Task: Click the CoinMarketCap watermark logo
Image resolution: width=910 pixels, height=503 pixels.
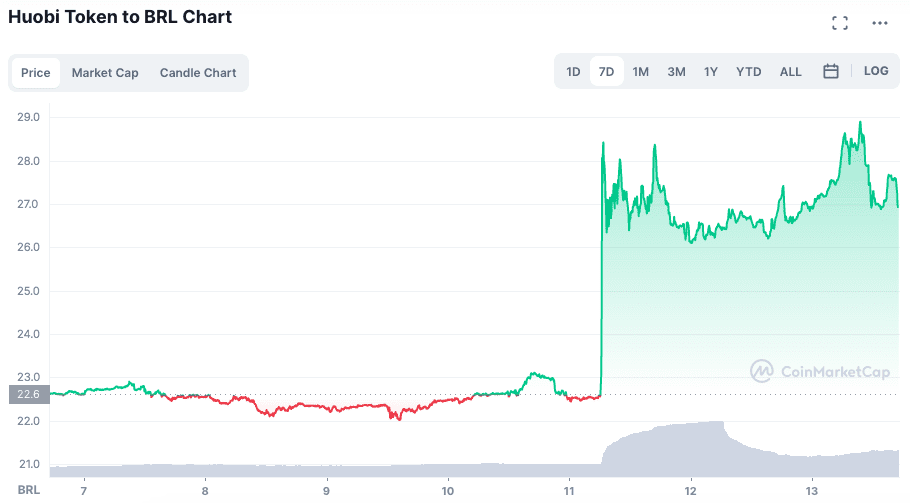Action: pos(820,371)
